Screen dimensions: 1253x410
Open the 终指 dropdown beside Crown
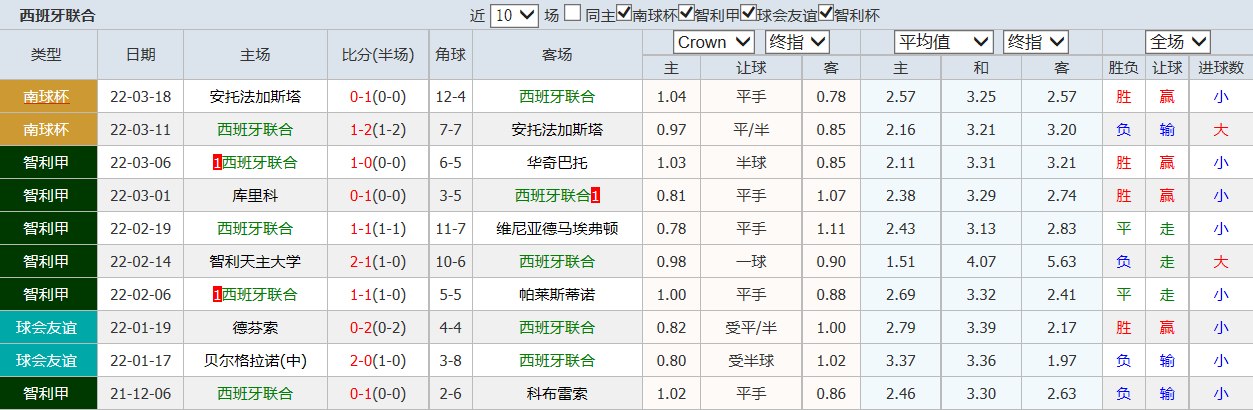pyautogui.click(x=796, y=42)
